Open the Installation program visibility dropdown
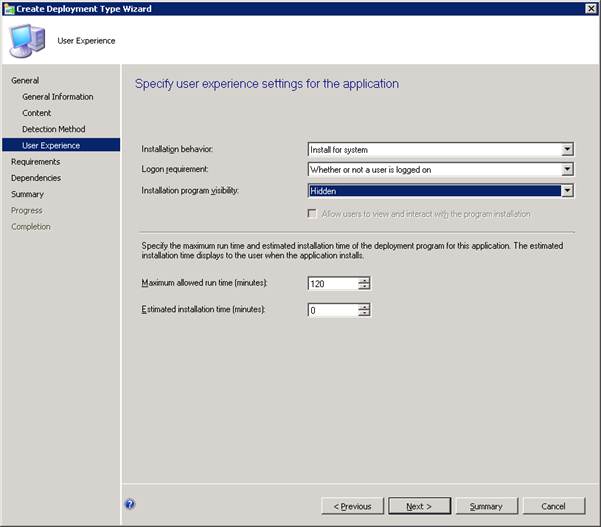The width and height of the screenshot is (601, 527). [567, 190]
